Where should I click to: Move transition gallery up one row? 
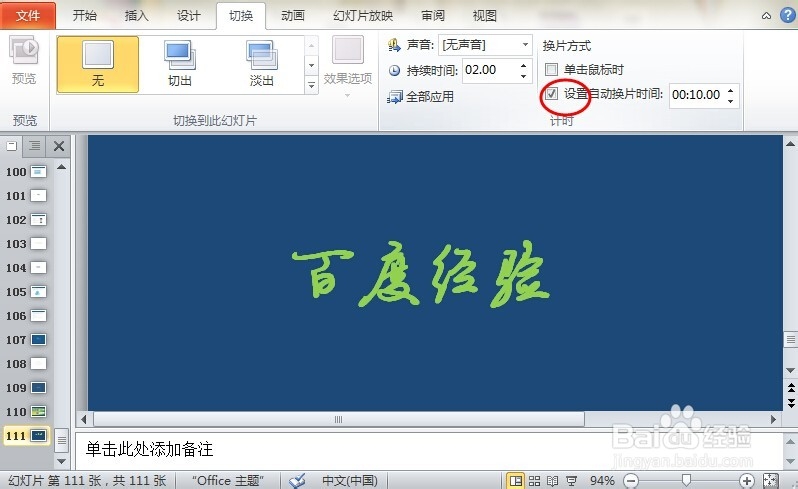tap(312, 46)
